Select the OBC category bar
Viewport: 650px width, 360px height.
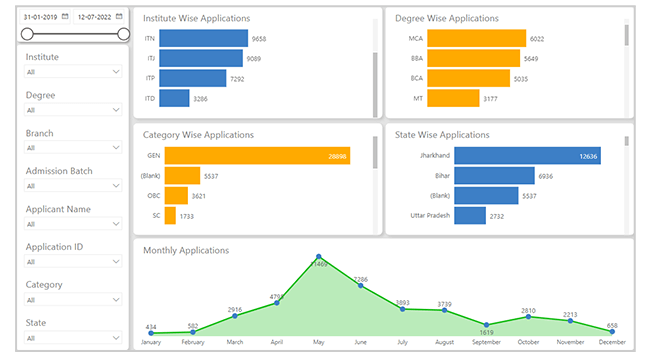tap(176, 195)
